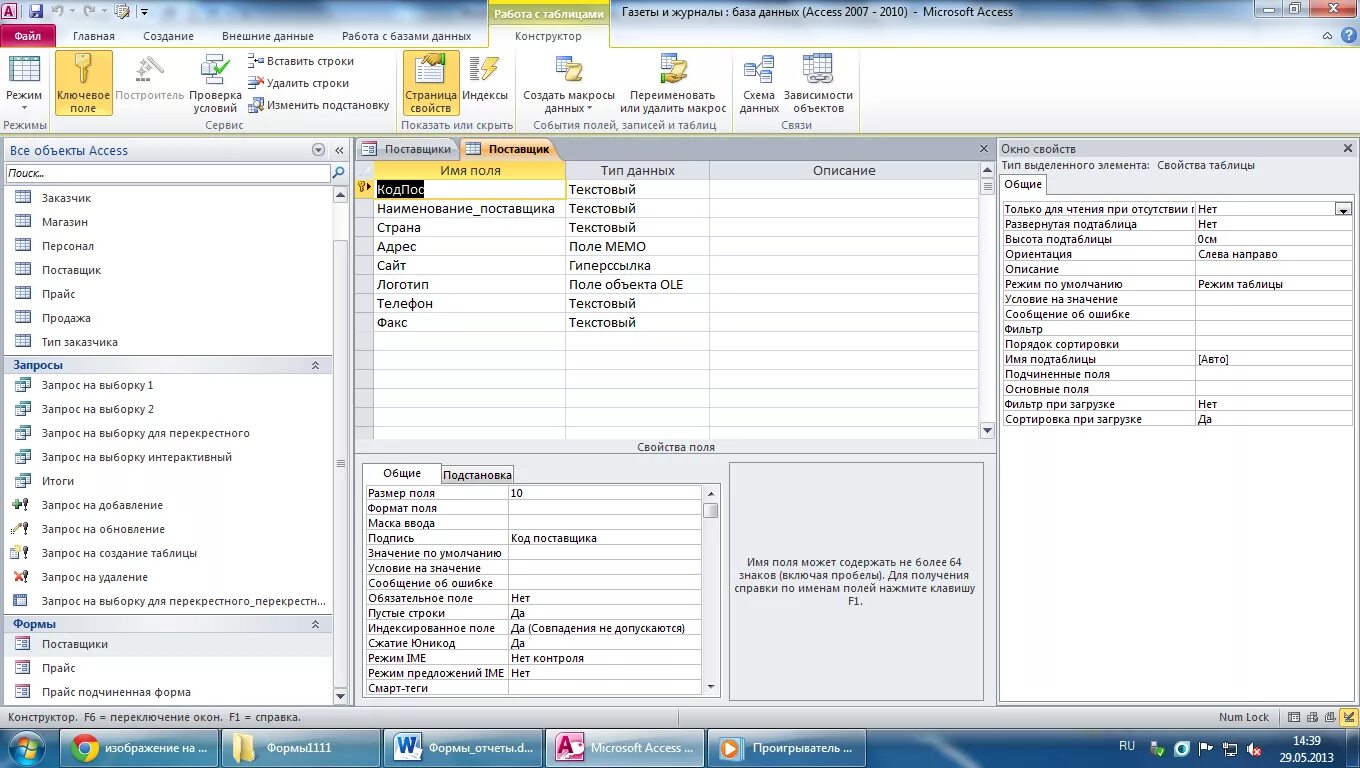The height and width of the screenshot is (768, 1360).
Task: Click data type Гиперссылка for Сайт
Action: click(637, 265)
